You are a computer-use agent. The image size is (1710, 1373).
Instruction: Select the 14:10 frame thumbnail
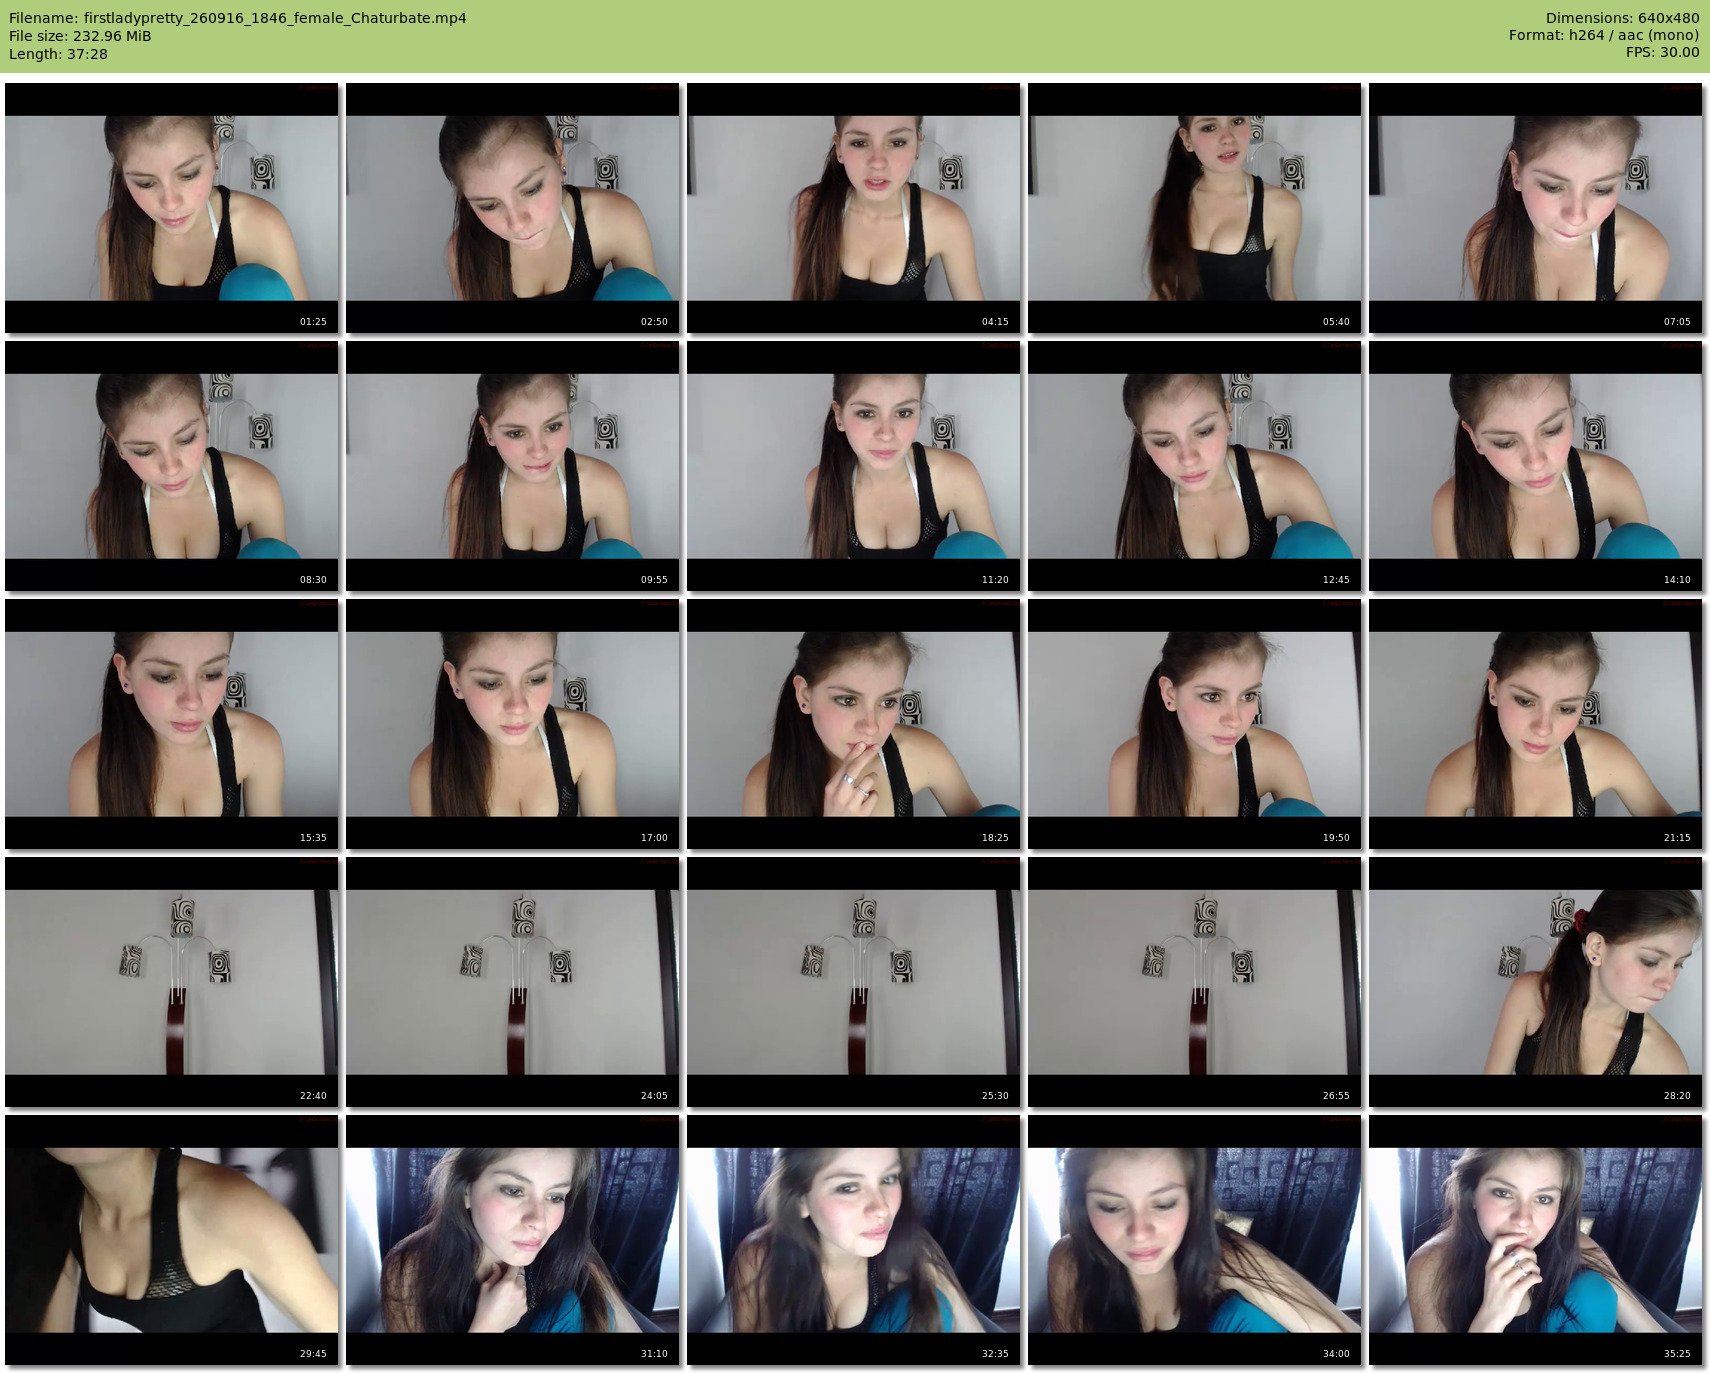[x=1535, y=466]
